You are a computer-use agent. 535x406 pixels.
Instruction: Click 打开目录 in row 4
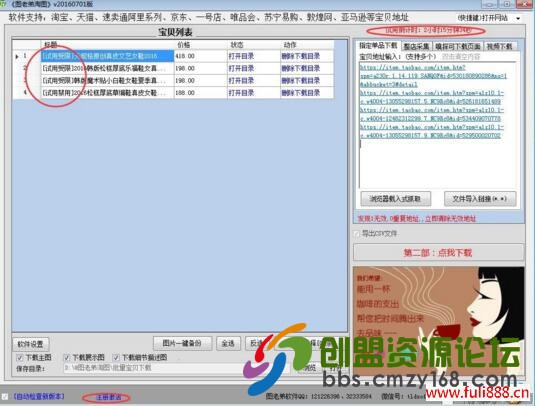click(x=241, y=93)
